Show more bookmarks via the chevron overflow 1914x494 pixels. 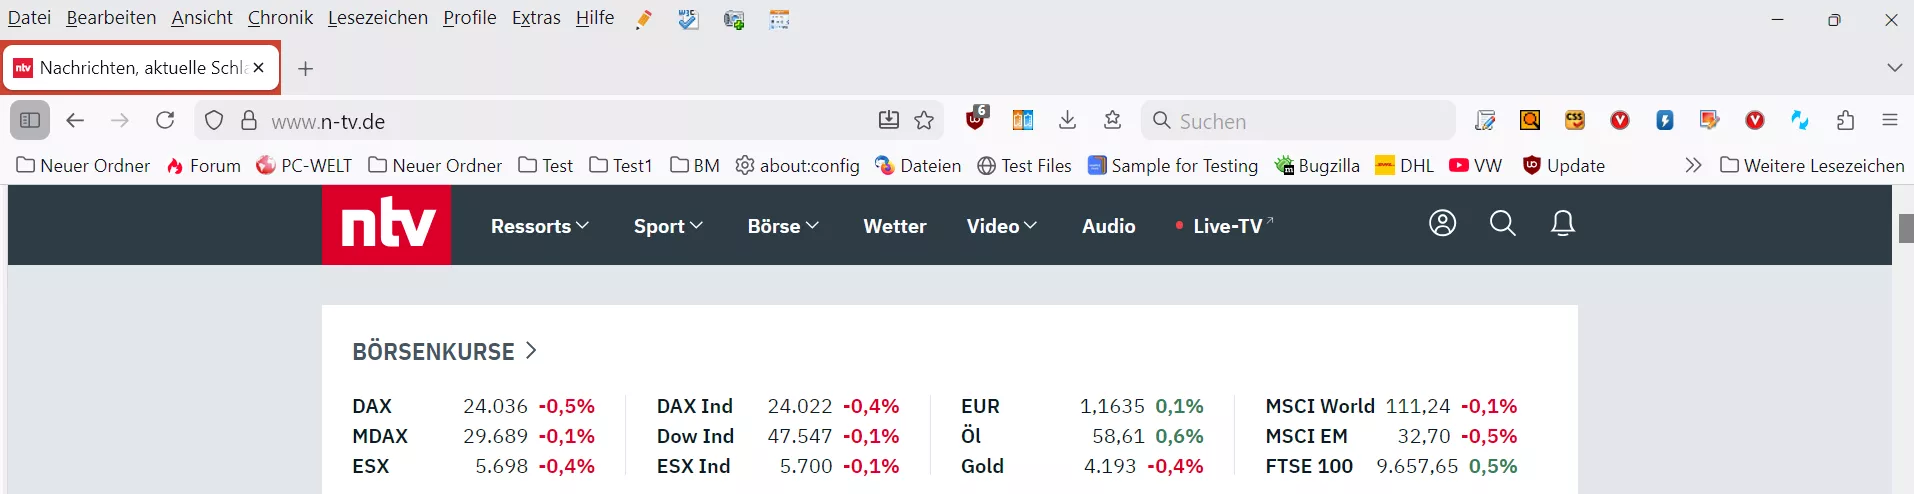pos(1692,165)
